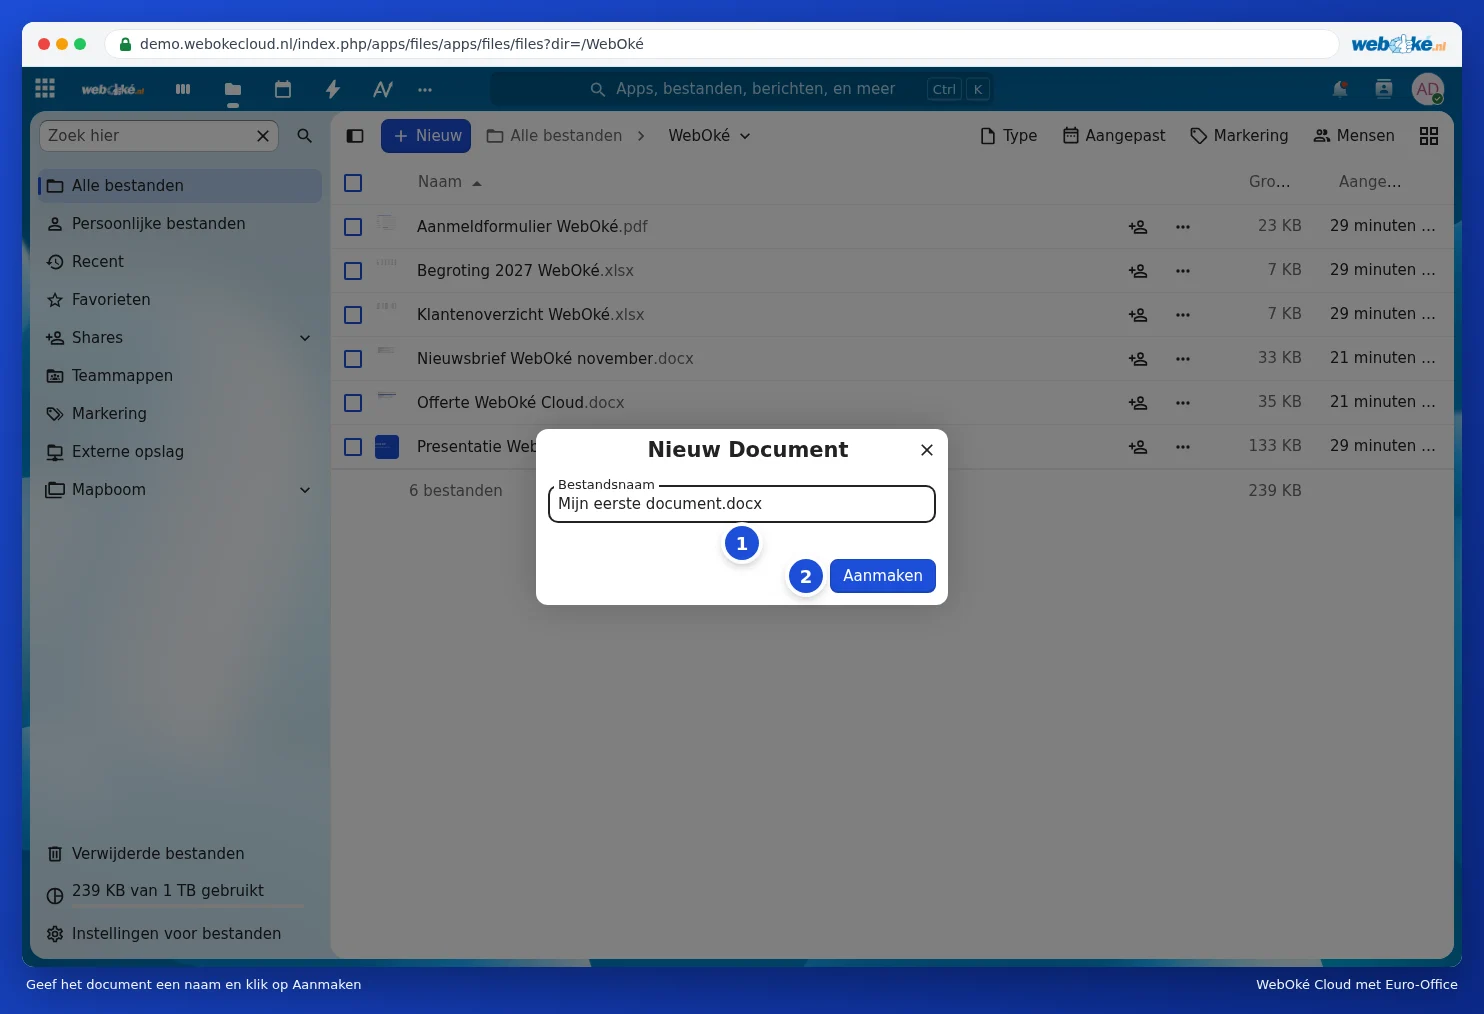The image size is (1484, 1014).
Task: Click the sidebar search magnifier icon
Action: [305, 136]
